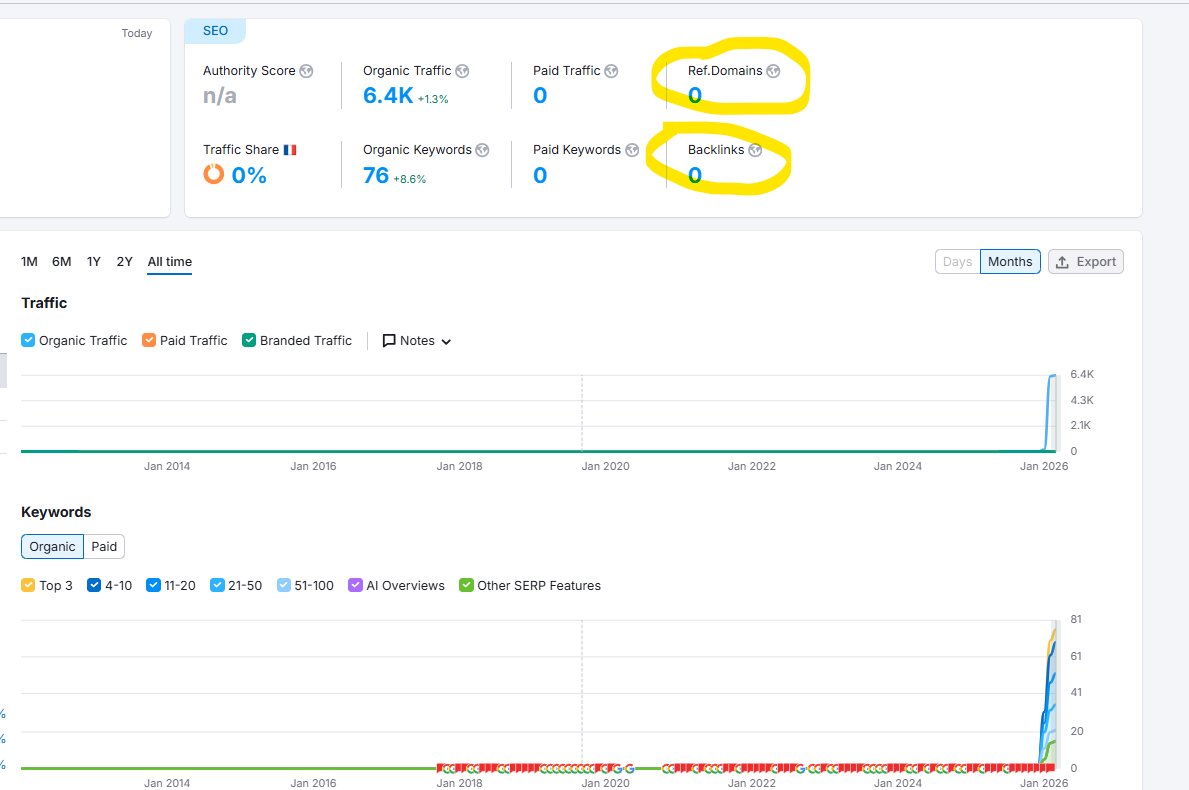The image size is (1189, 790).
Task: Click the Jan 2020 label on Traffic chart
Action: click(x=605, y=466)
